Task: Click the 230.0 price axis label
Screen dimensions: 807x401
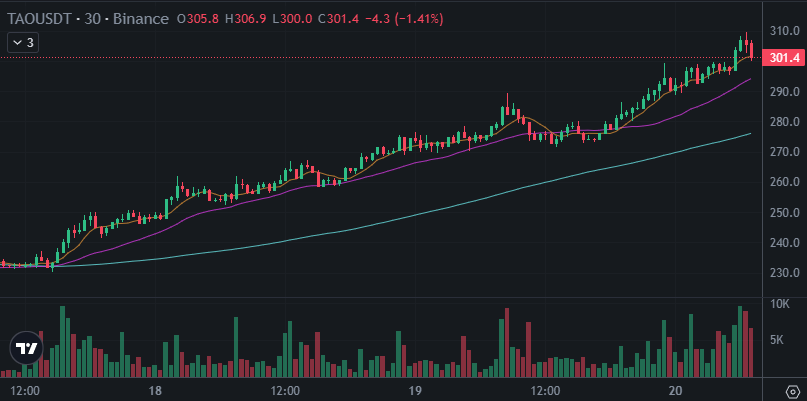Action: tap(784, 273)
